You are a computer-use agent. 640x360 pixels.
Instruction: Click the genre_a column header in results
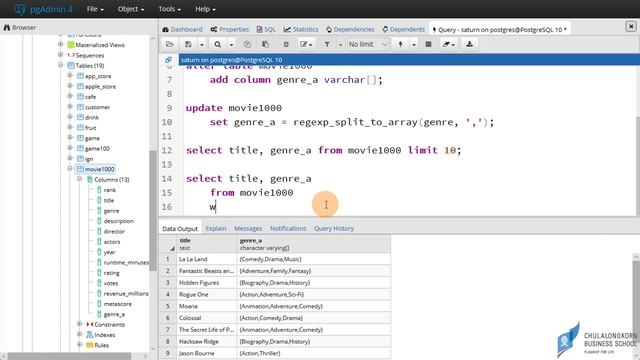click(x=314, y=244)
